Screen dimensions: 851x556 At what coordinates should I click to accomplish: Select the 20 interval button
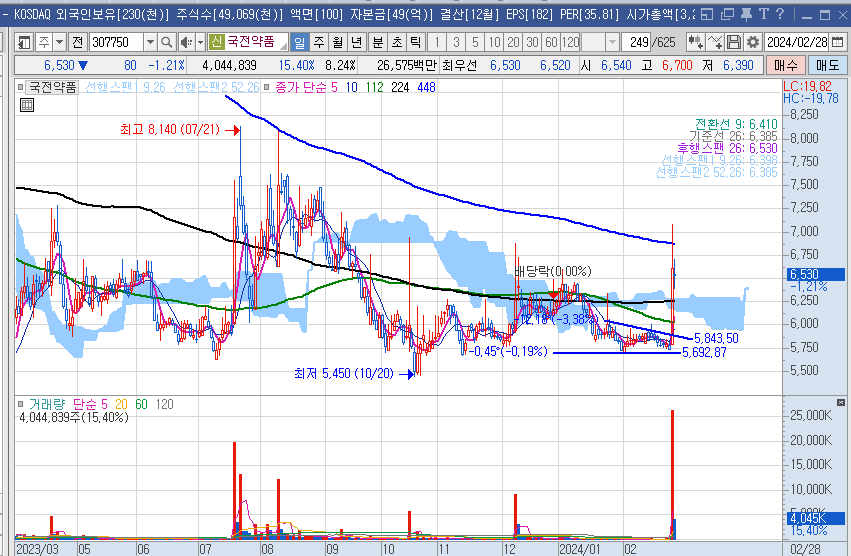tap(513, 42)
